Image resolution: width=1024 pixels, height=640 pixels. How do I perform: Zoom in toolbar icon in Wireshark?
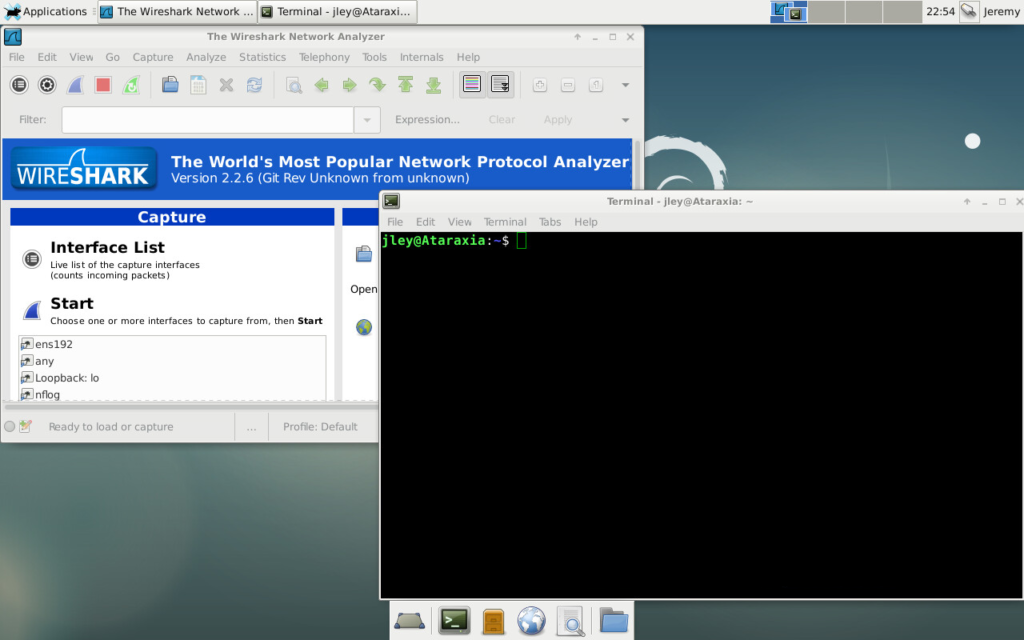point(540,85)
